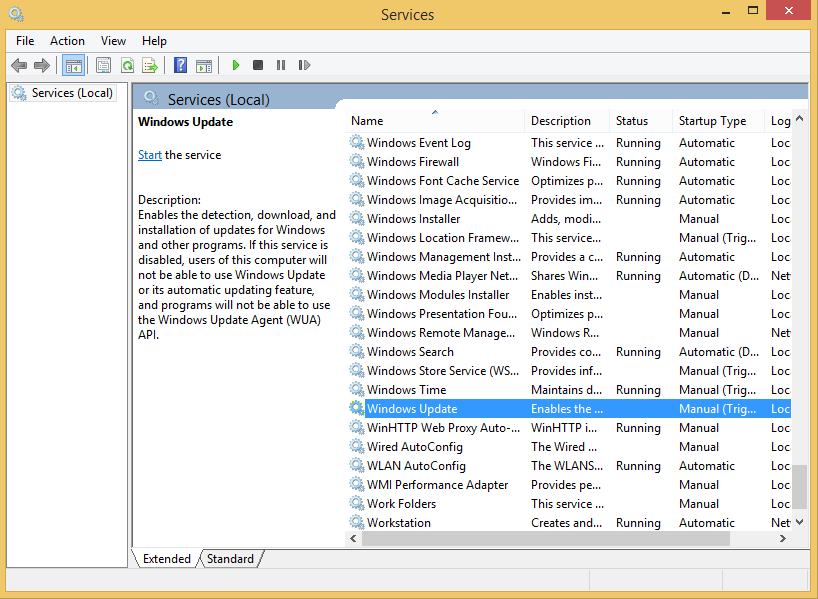Select the Windows Media Player Net... service
Viewport: 818px width, 599px height.
[568, 275]
